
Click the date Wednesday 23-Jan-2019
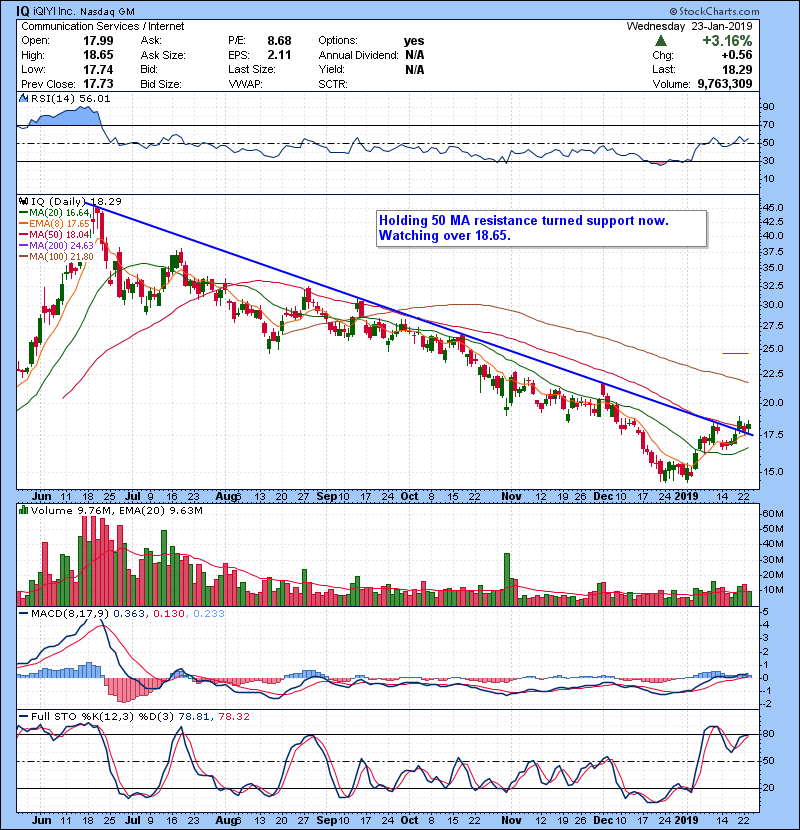(x=689, y=26)
